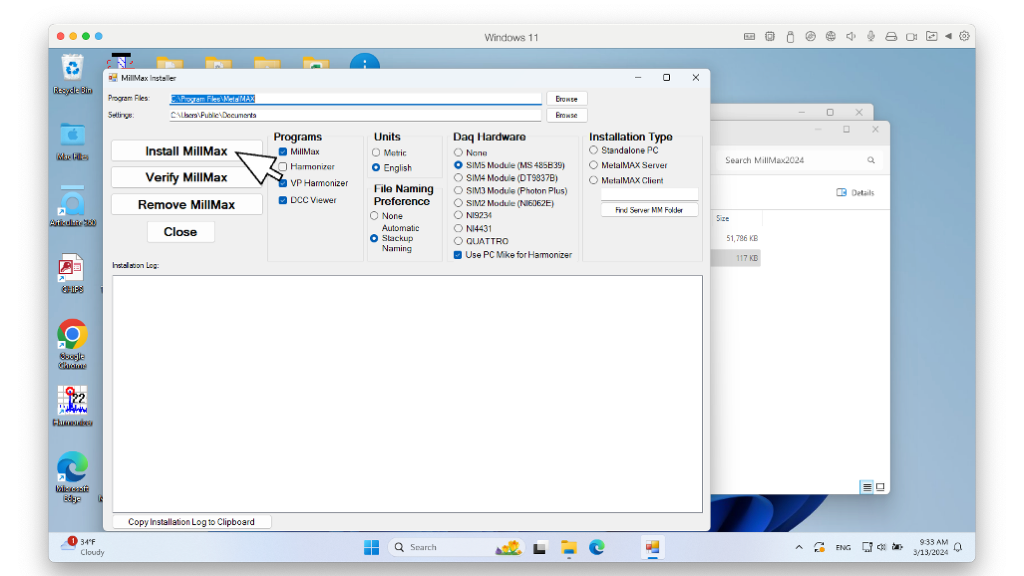1024x576 pixels.
Task: Click the Remove MillMax button
Action: pyautogui.click(x=187, y=204)
